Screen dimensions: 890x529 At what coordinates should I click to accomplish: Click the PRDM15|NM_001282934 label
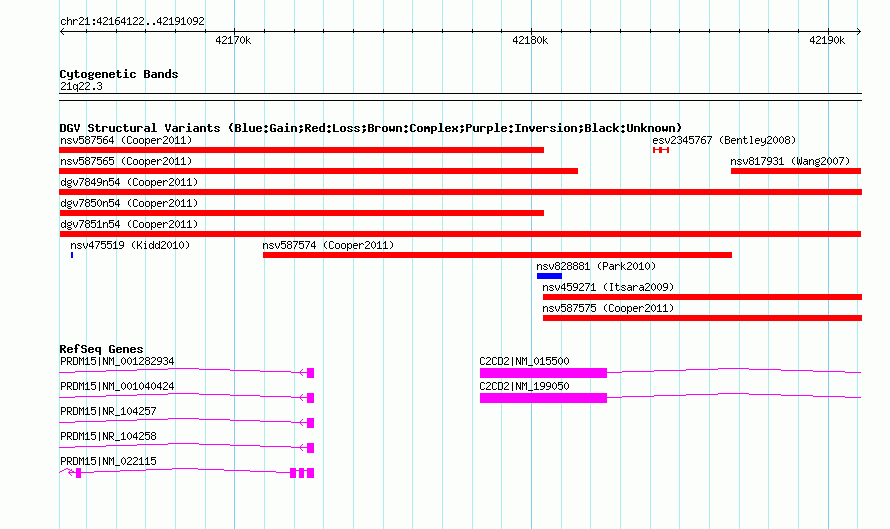coord(117,362)
